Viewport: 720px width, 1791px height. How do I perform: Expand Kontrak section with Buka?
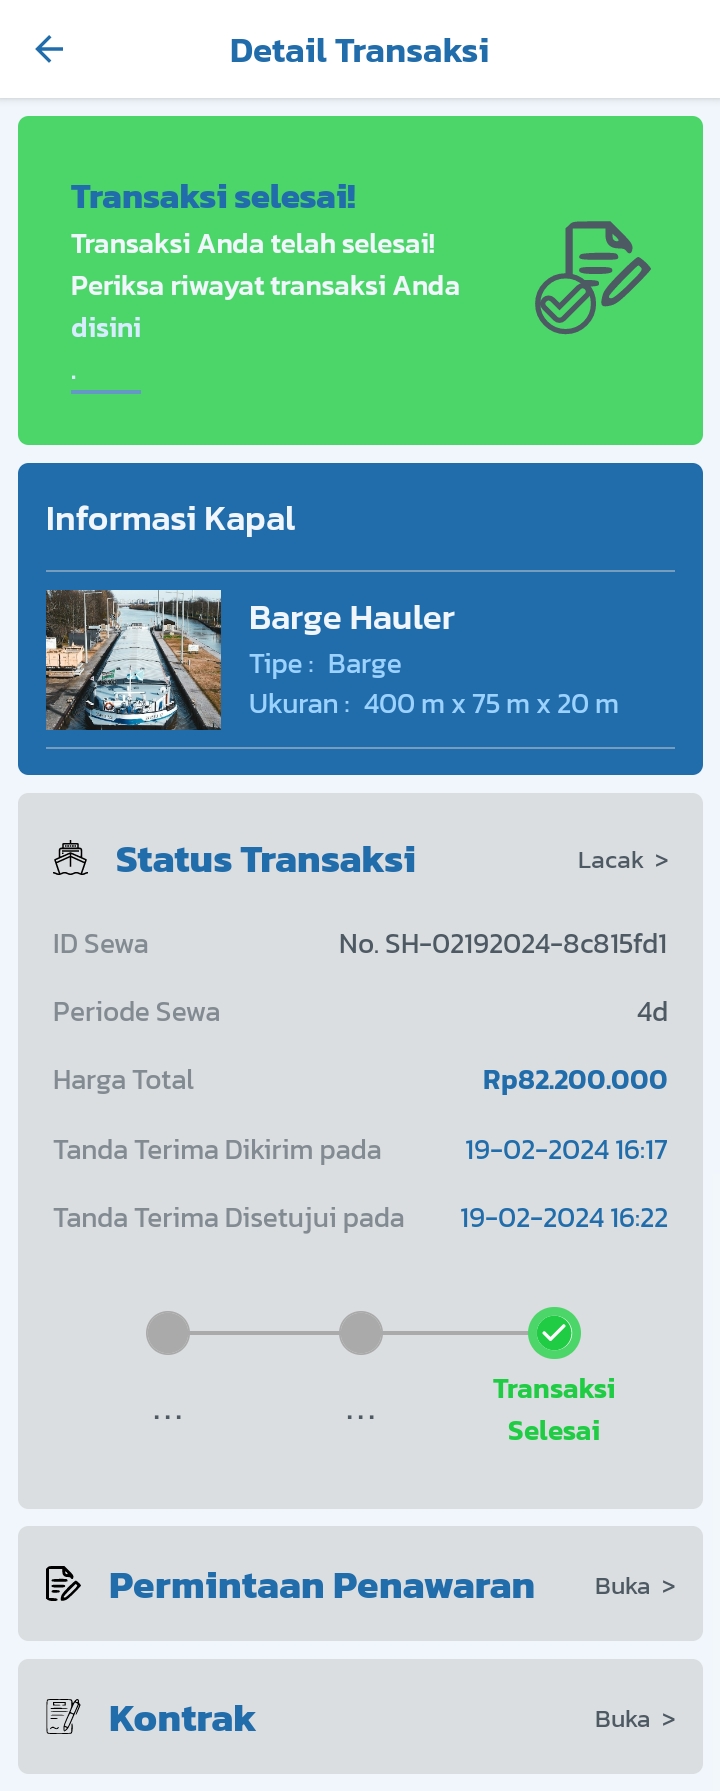pos(635,1719)
